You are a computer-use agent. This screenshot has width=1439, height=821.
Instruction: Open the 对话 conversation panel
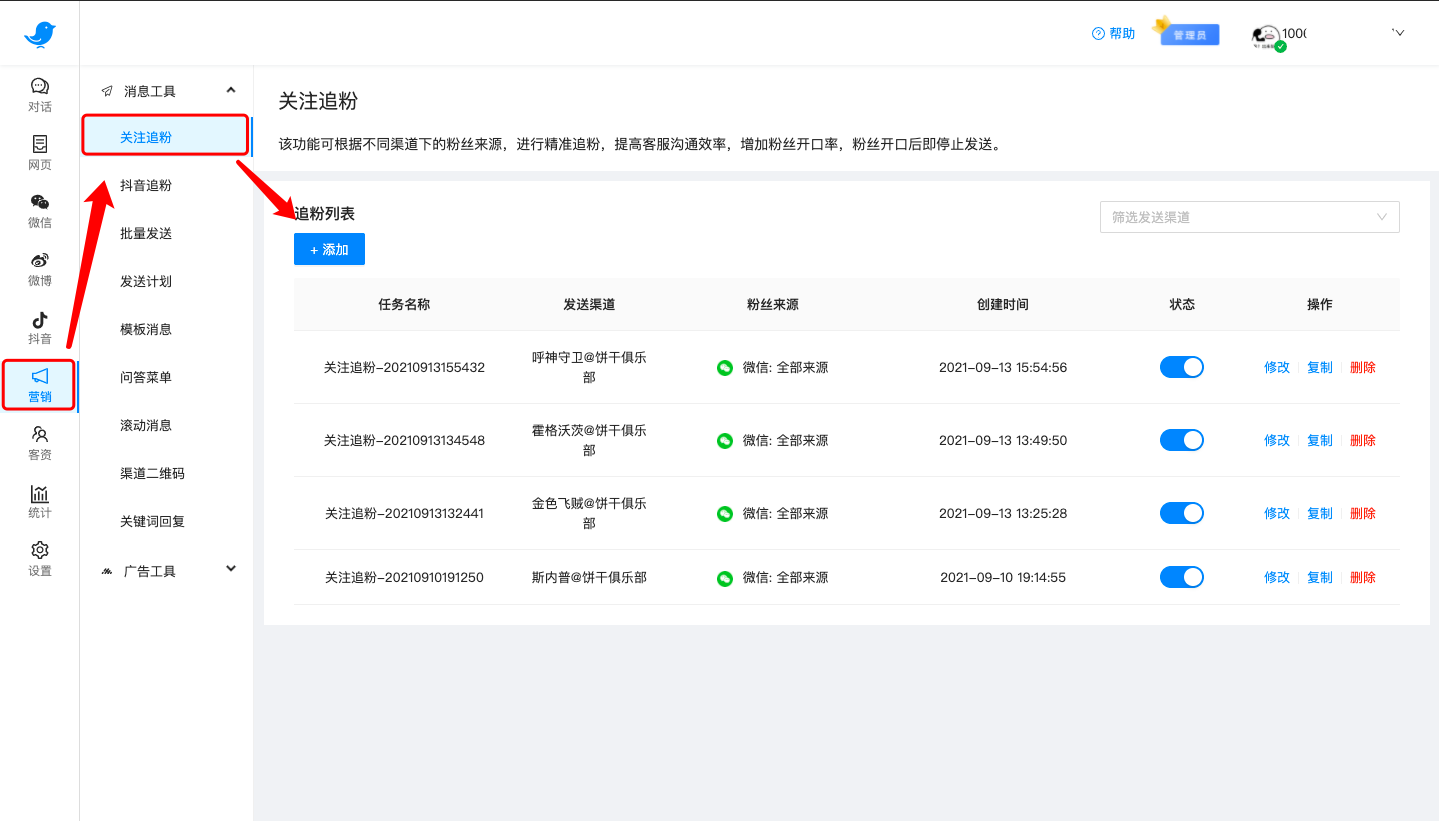tap(39, 95)
